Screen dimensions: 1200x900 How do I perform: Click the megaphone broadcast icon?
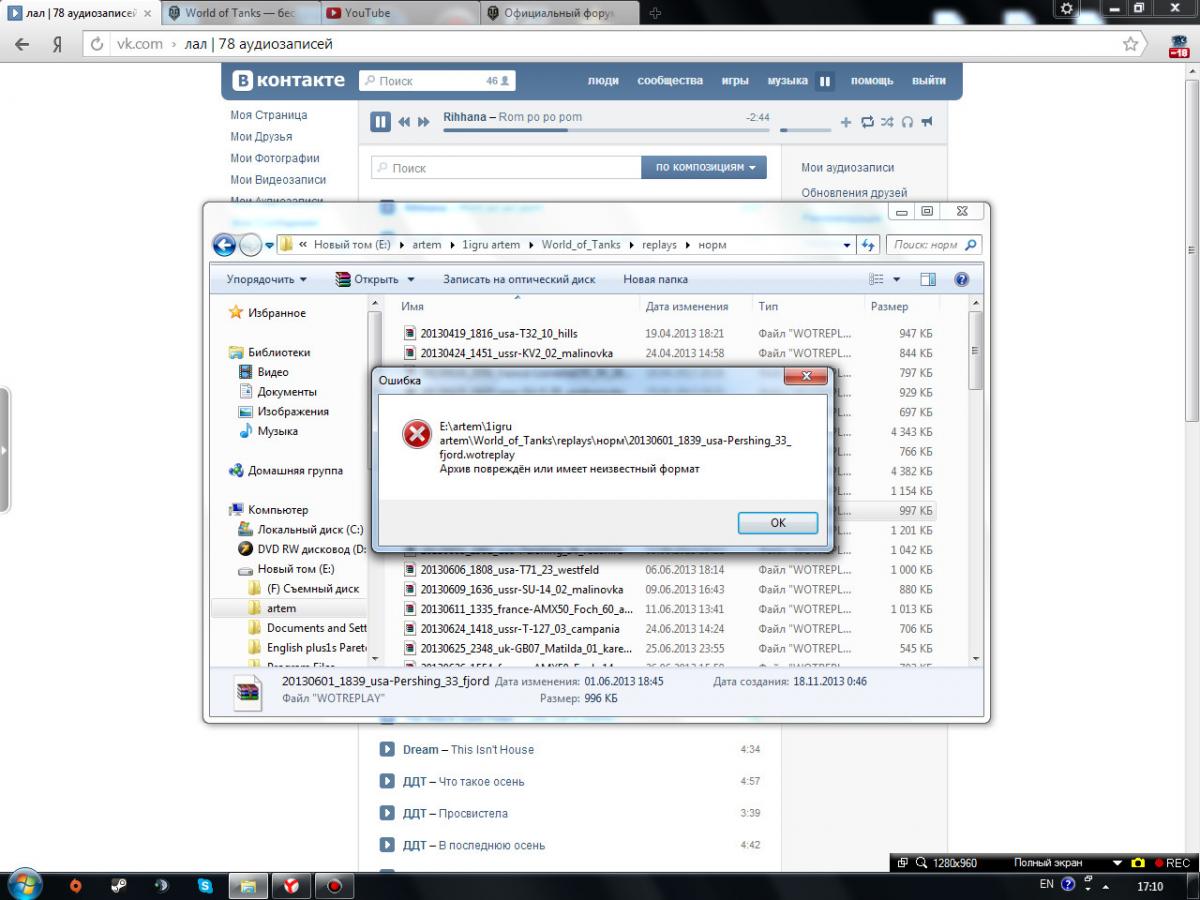[927, 122]
